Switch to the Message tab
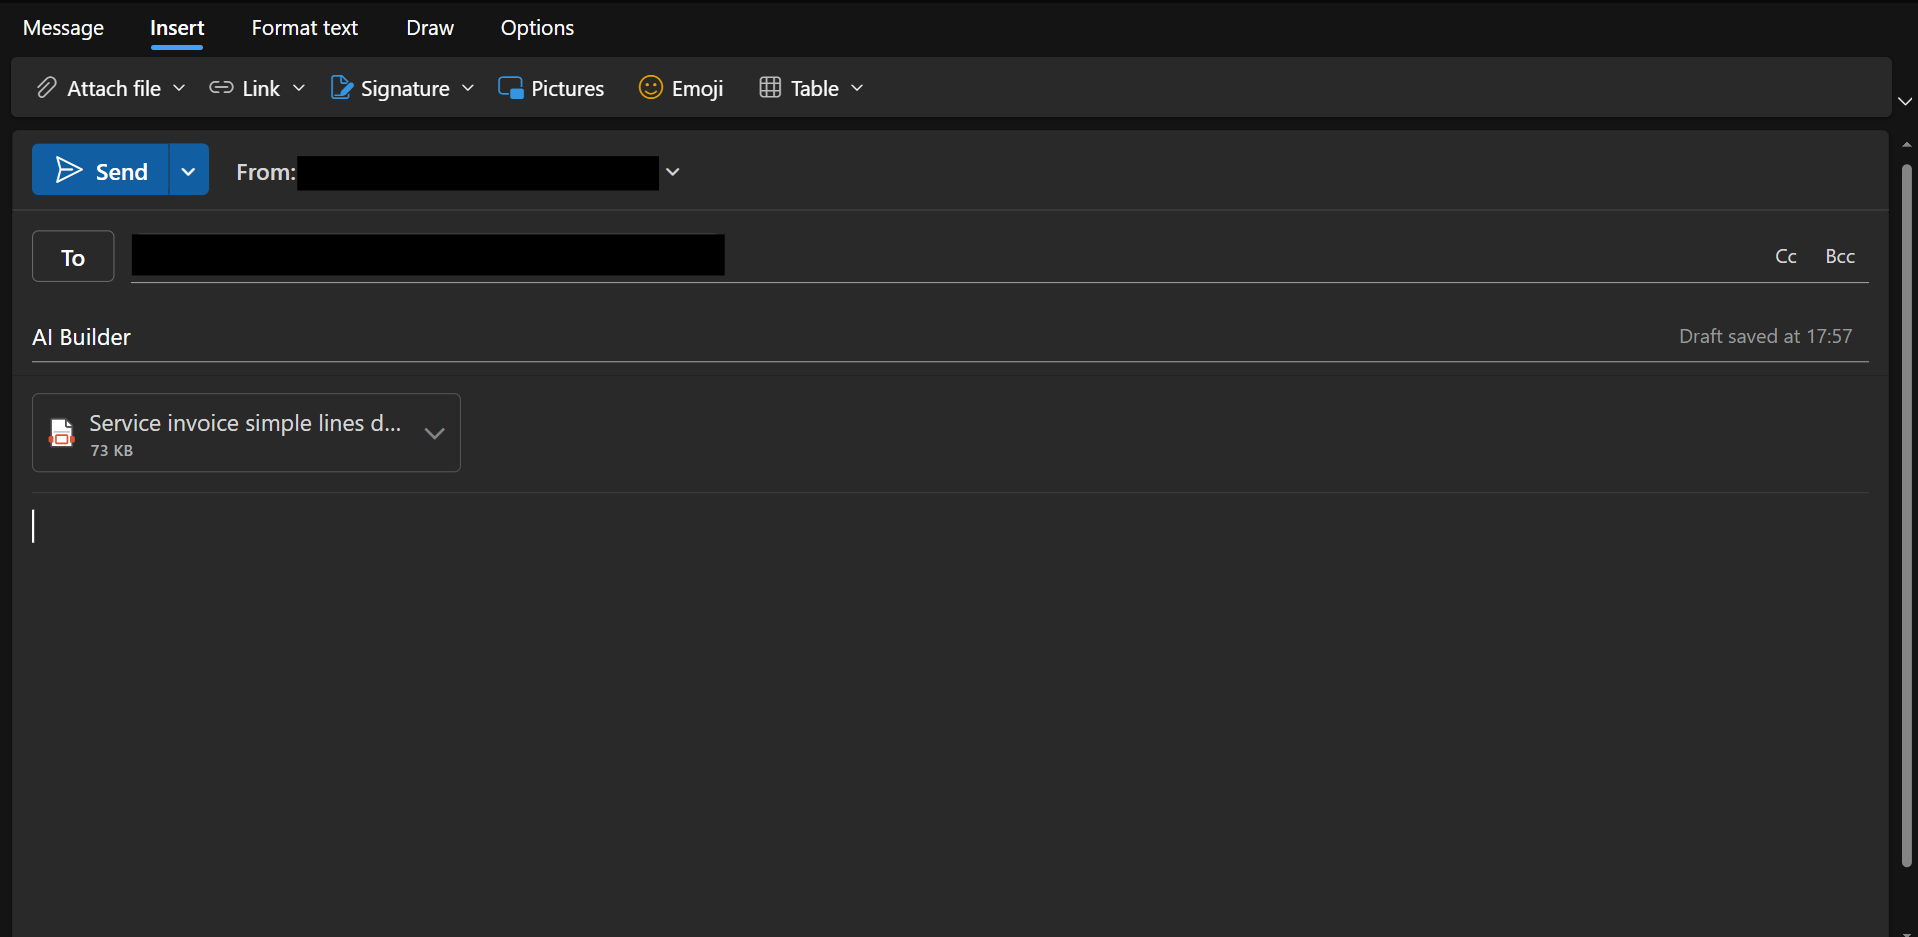Image resolution: width=1918 pixels, height=937 pixels. (63, 28)
